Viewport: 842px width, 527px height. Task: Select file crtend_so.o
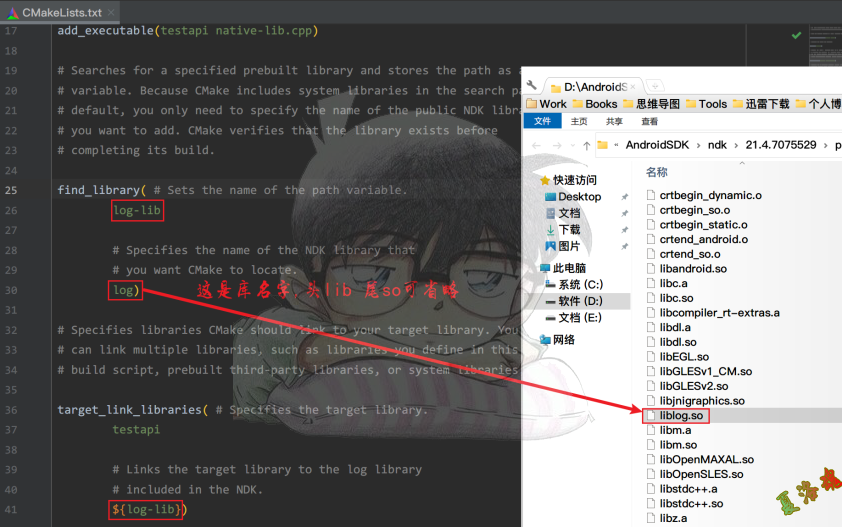click(x=684, y=254)
